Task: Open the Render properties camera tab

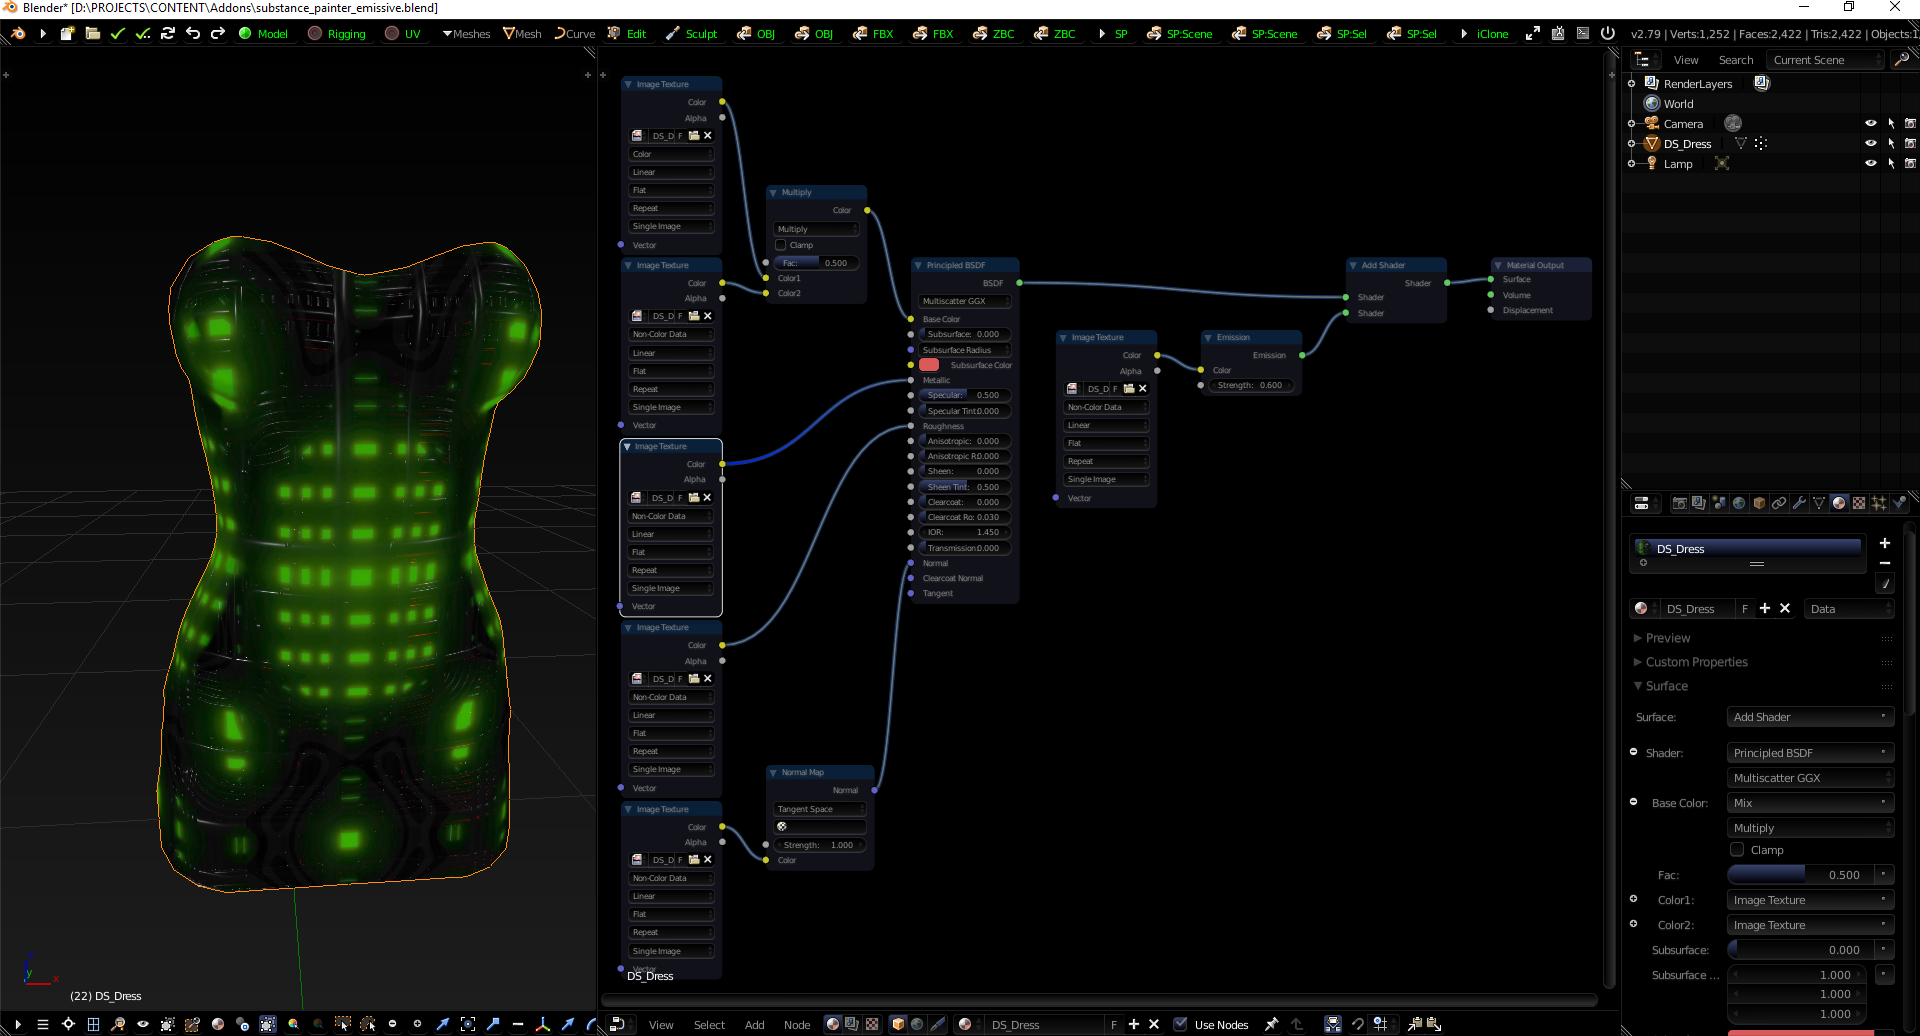Action: click(1679, 503)
